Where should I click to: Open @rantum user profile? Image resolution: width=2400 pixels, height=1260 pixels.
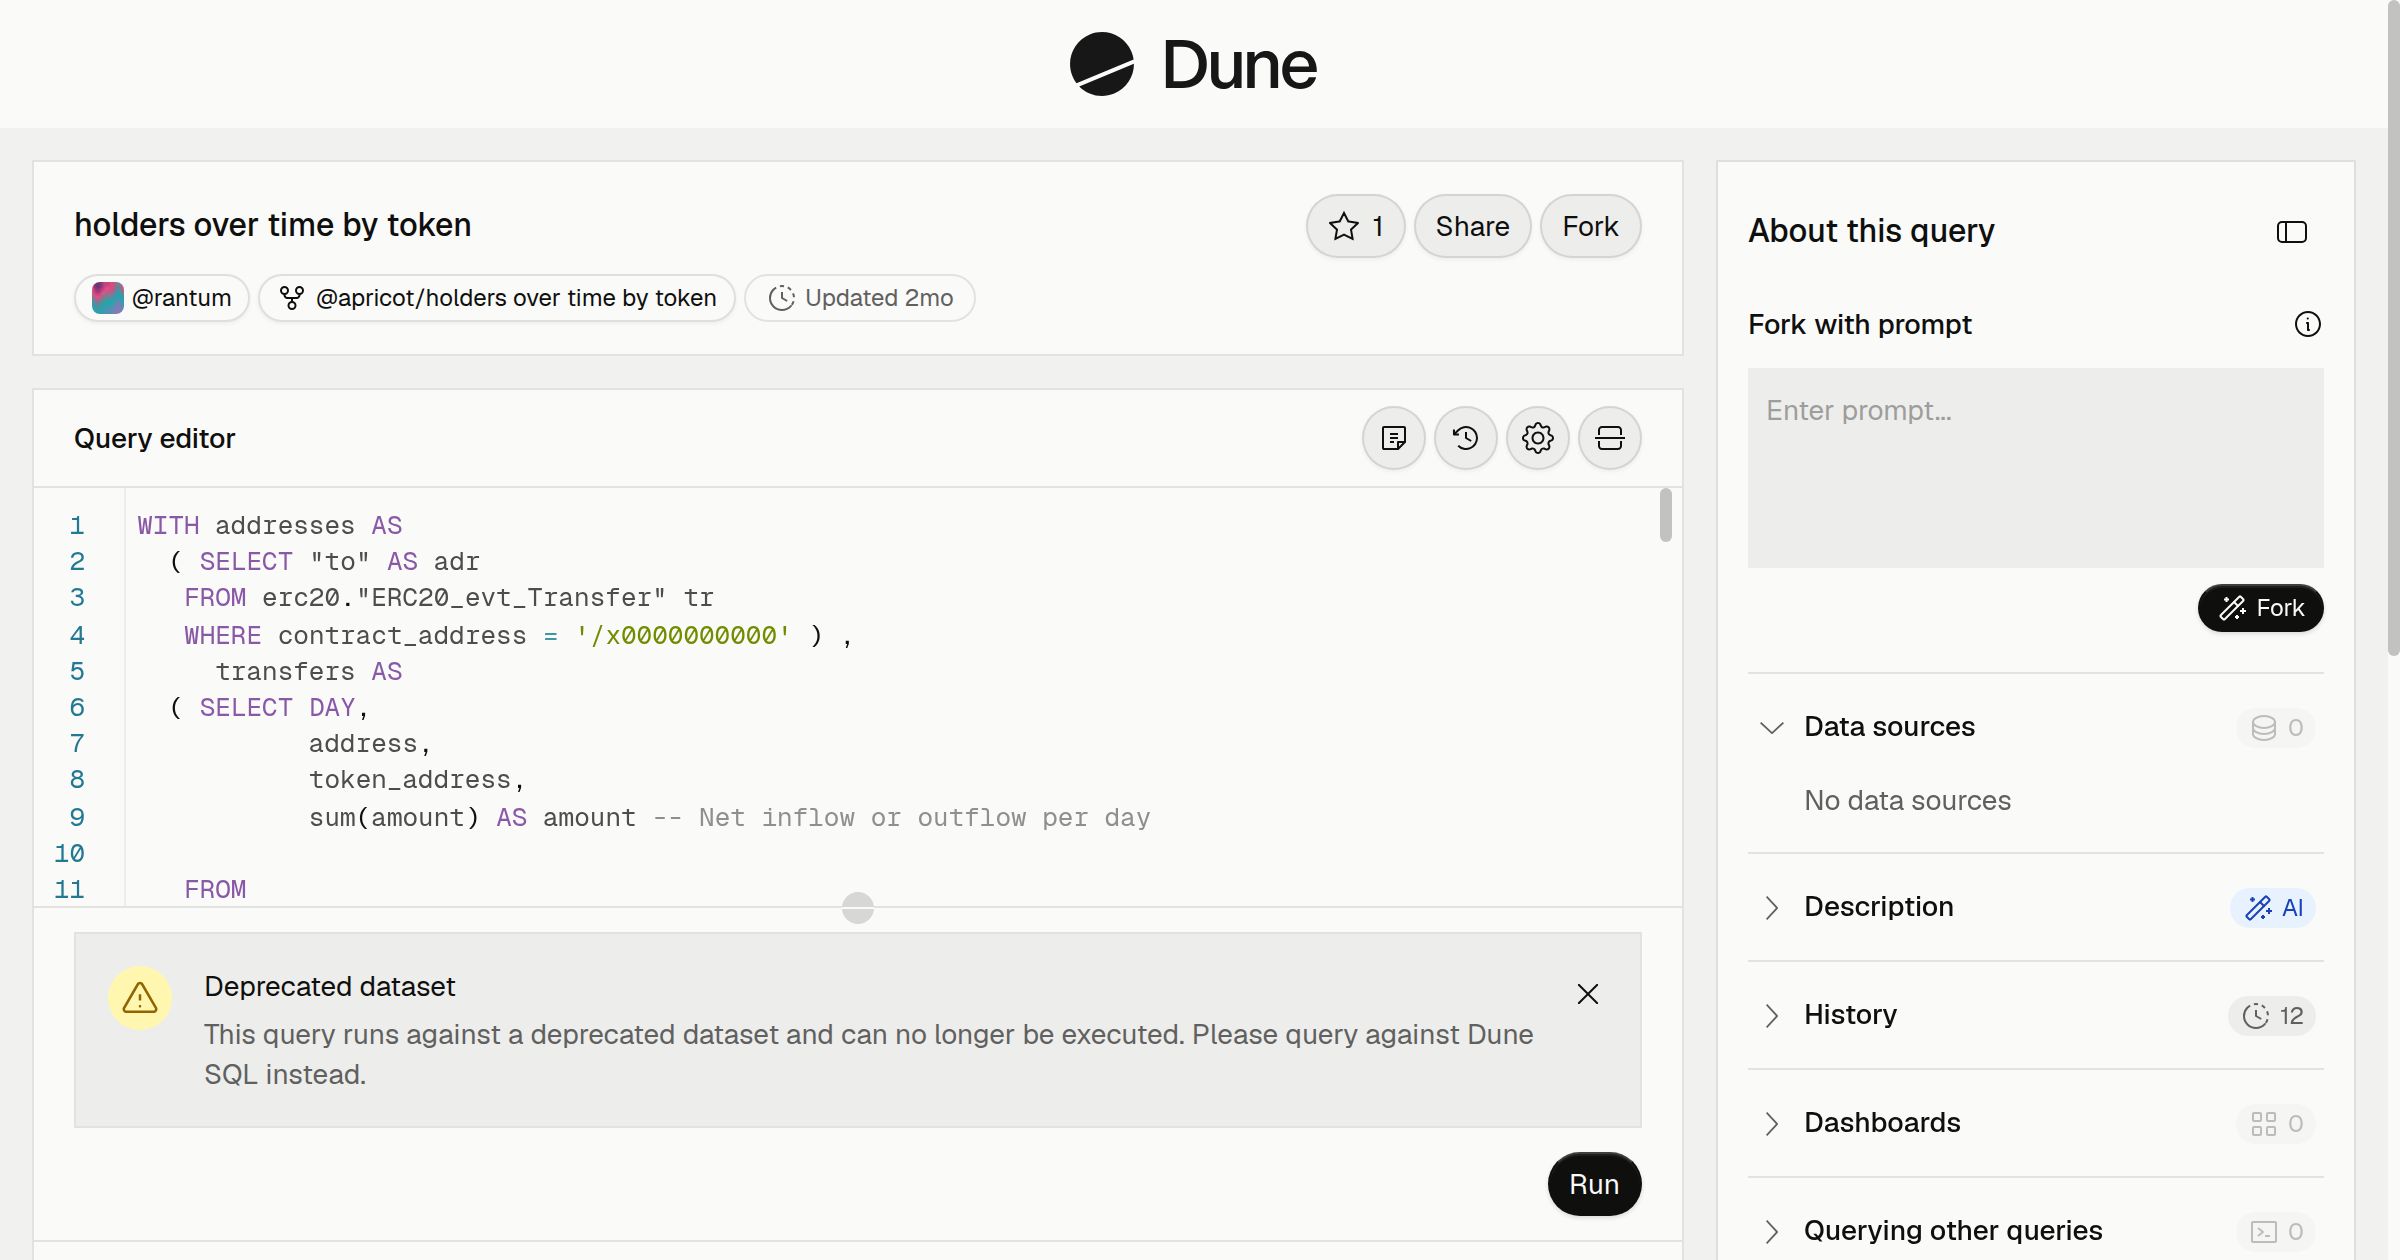[x=162, y=298]
